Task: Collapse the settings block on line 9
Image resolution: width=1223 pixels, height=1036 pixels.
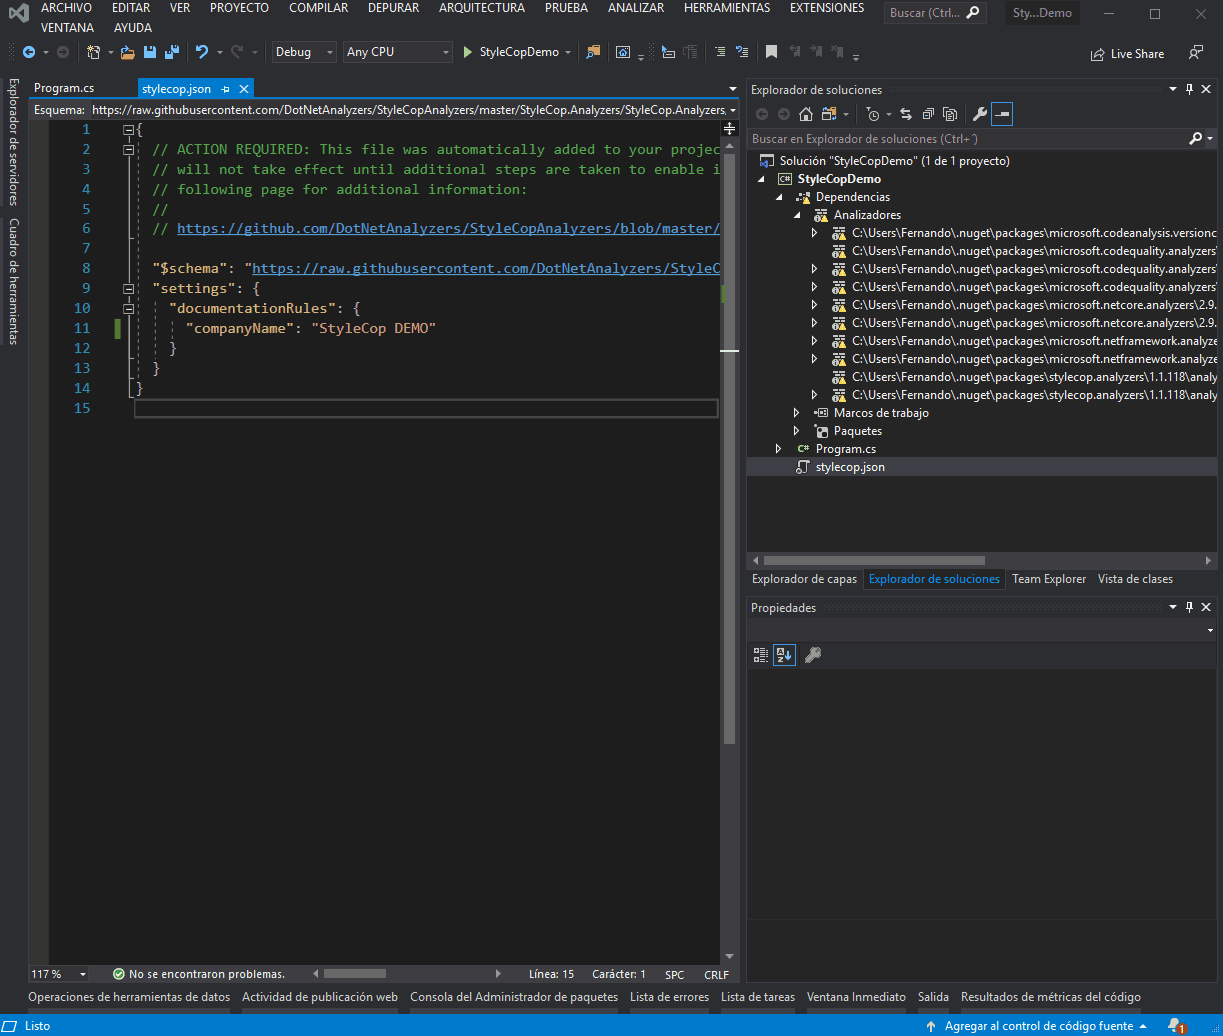Action: [129, 288]
